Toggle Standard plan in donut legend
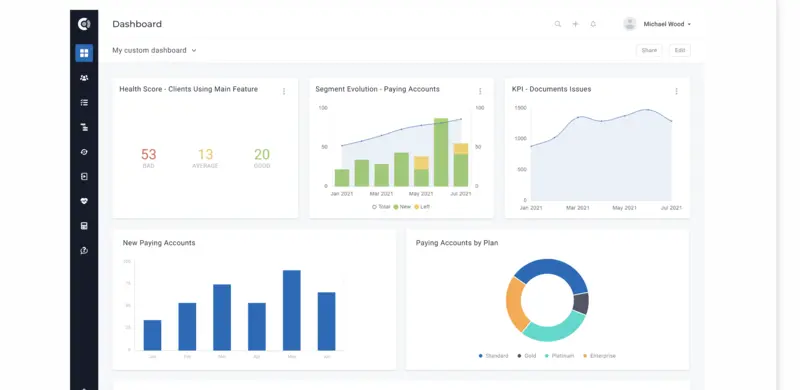This screenshot has height=390, width=800. tap(493, 356)
